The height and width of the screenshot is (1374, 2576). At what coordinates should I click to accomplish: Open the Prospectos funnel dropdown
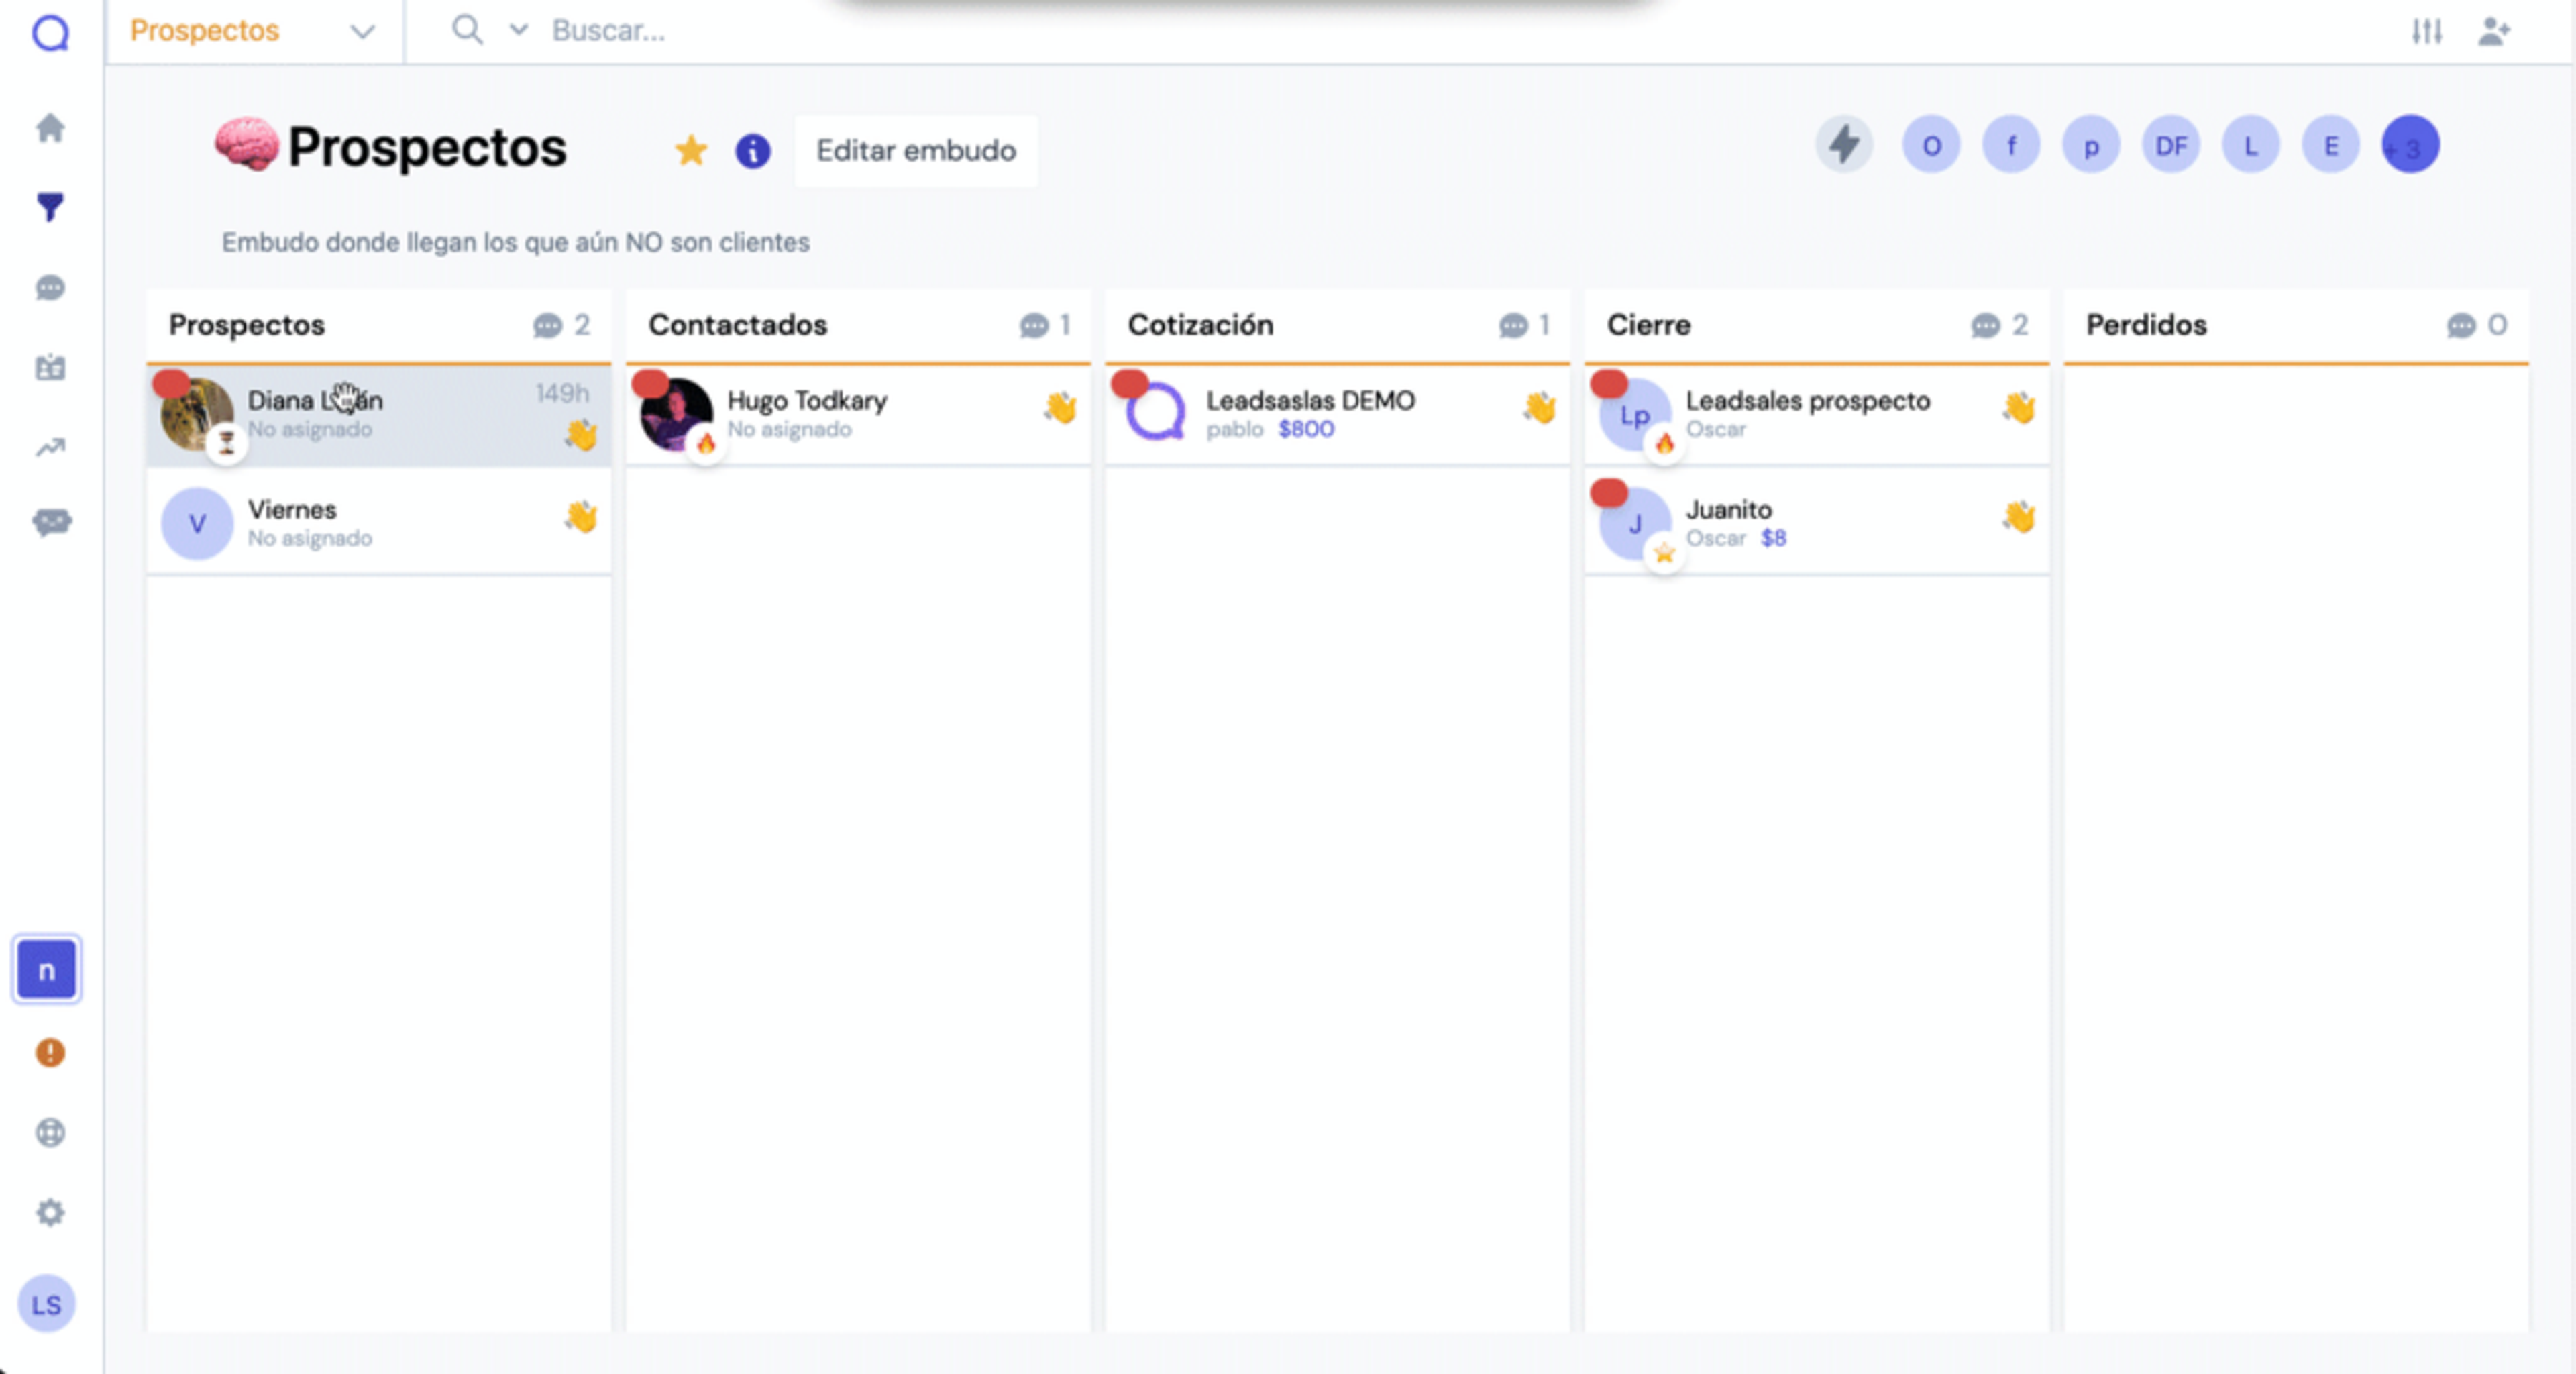(254, 31)
